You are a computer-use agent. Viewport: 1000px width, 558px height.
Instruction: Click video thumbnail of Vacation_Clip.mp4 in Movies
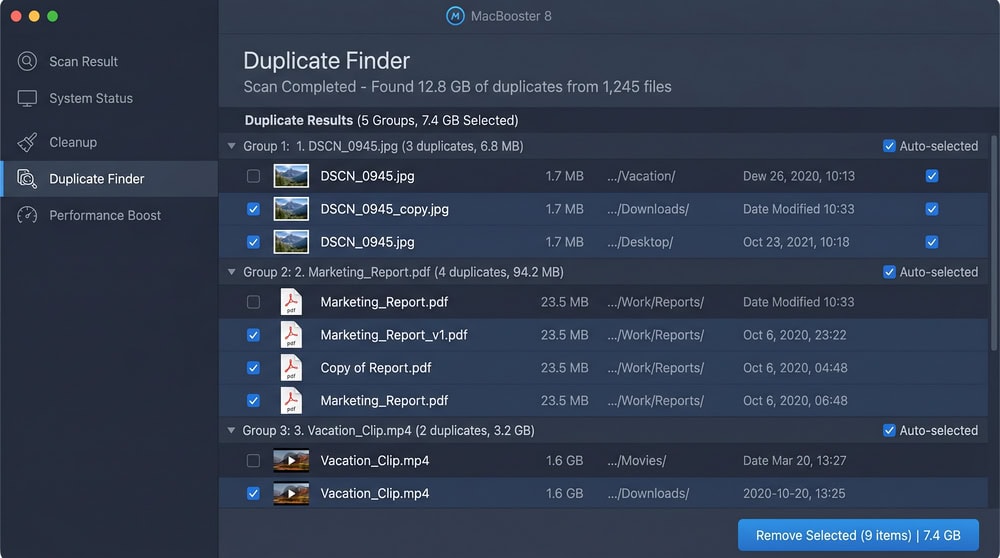click(291, 460)
